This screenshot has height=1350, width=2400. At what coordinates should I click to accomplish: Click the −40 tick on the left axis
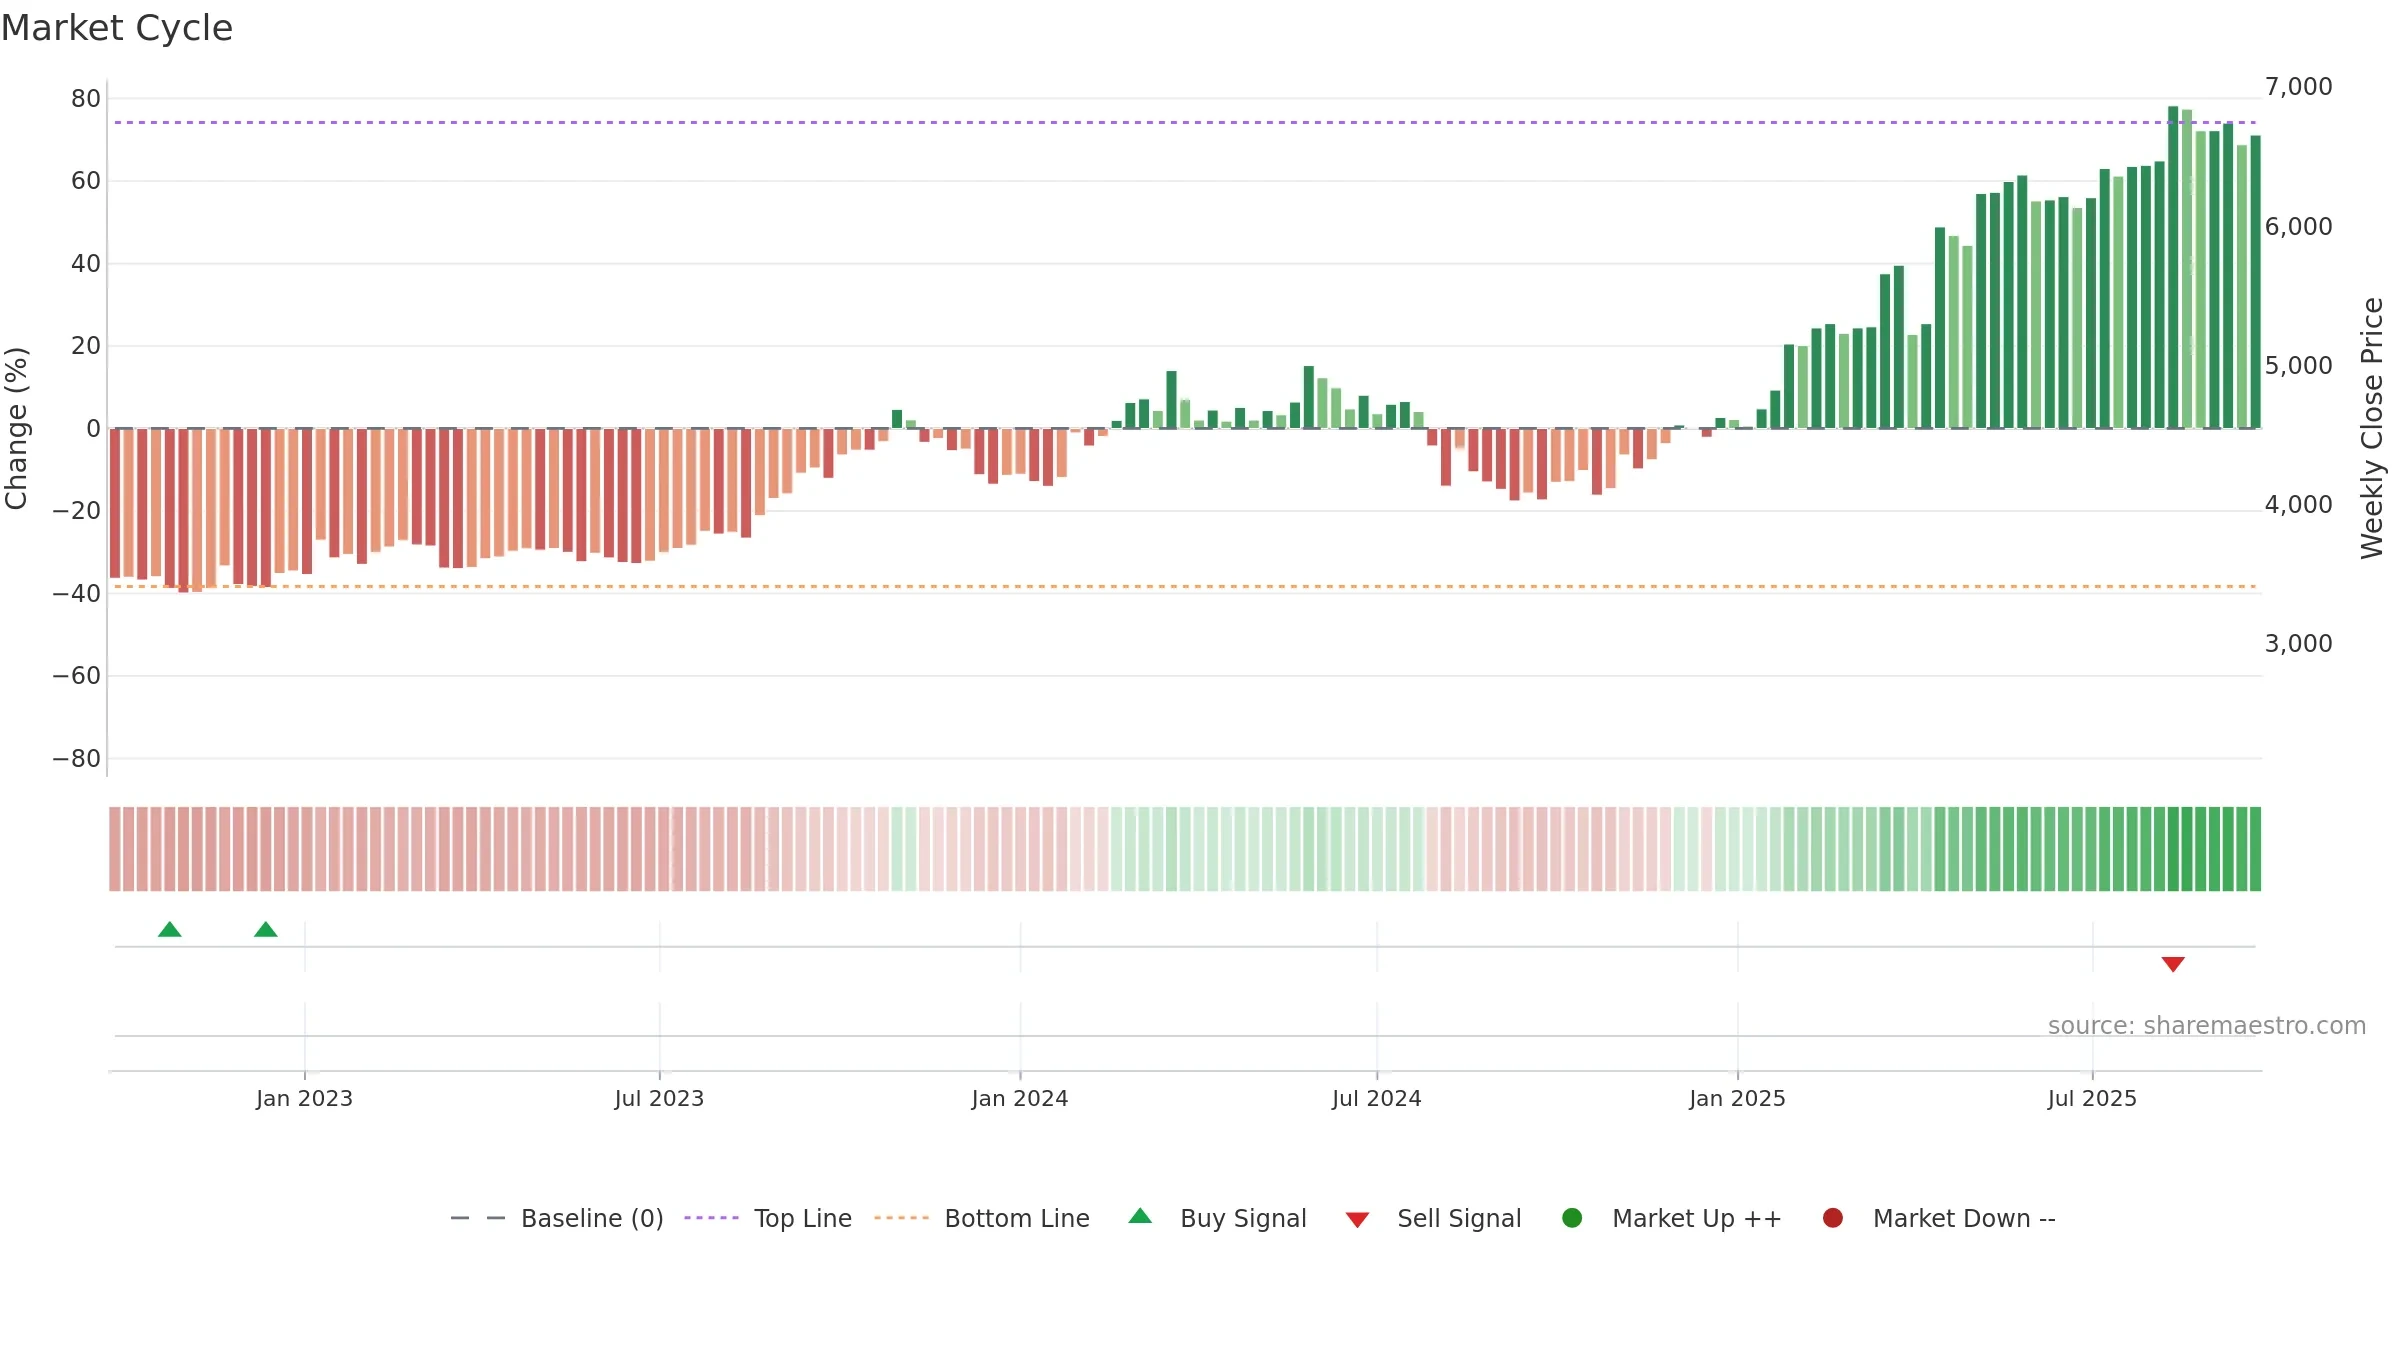coord(76,594)
